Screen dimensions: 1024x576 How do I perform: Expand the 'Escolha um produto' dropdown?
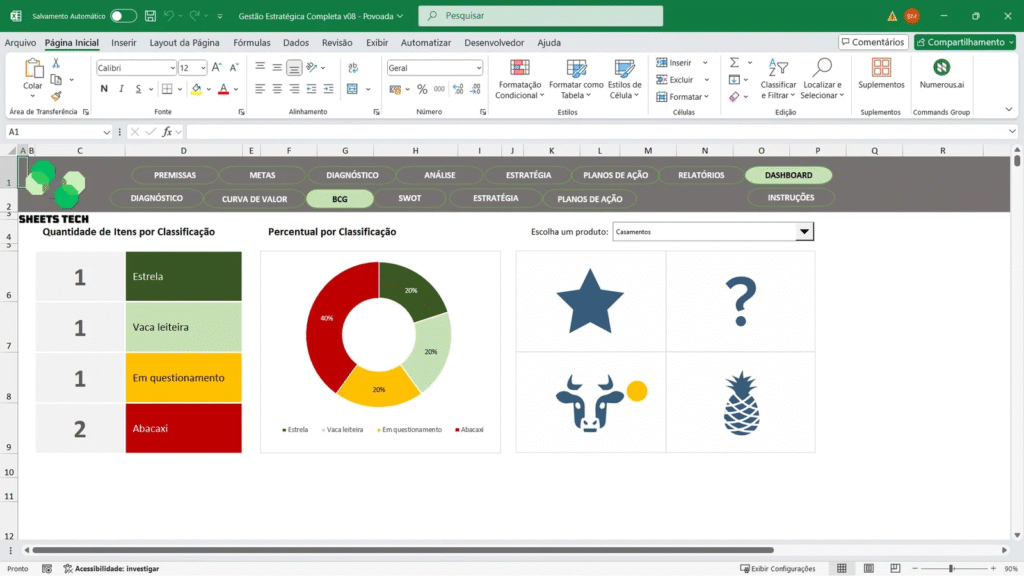coord(804,232)
